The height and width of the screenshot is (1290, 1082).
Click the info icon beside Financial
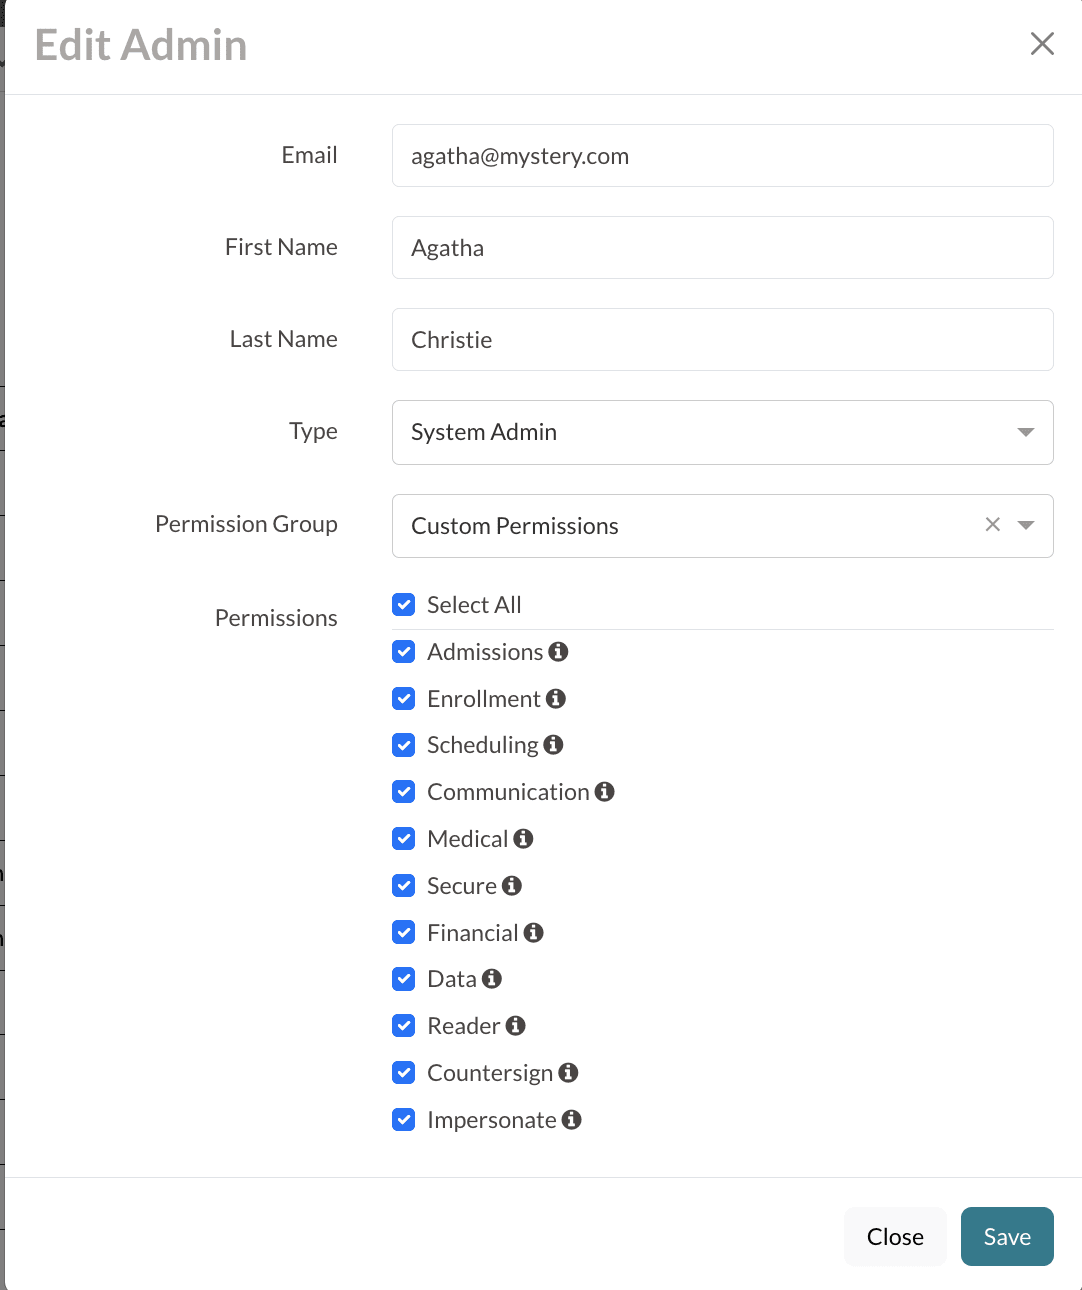[533, 933]
